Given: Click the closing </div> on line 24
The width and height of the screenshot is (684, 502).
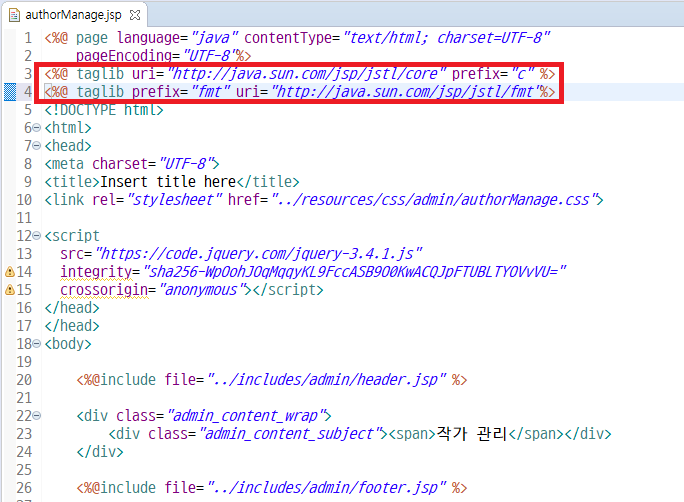Looking at the screenshot, I should [100, 451].
